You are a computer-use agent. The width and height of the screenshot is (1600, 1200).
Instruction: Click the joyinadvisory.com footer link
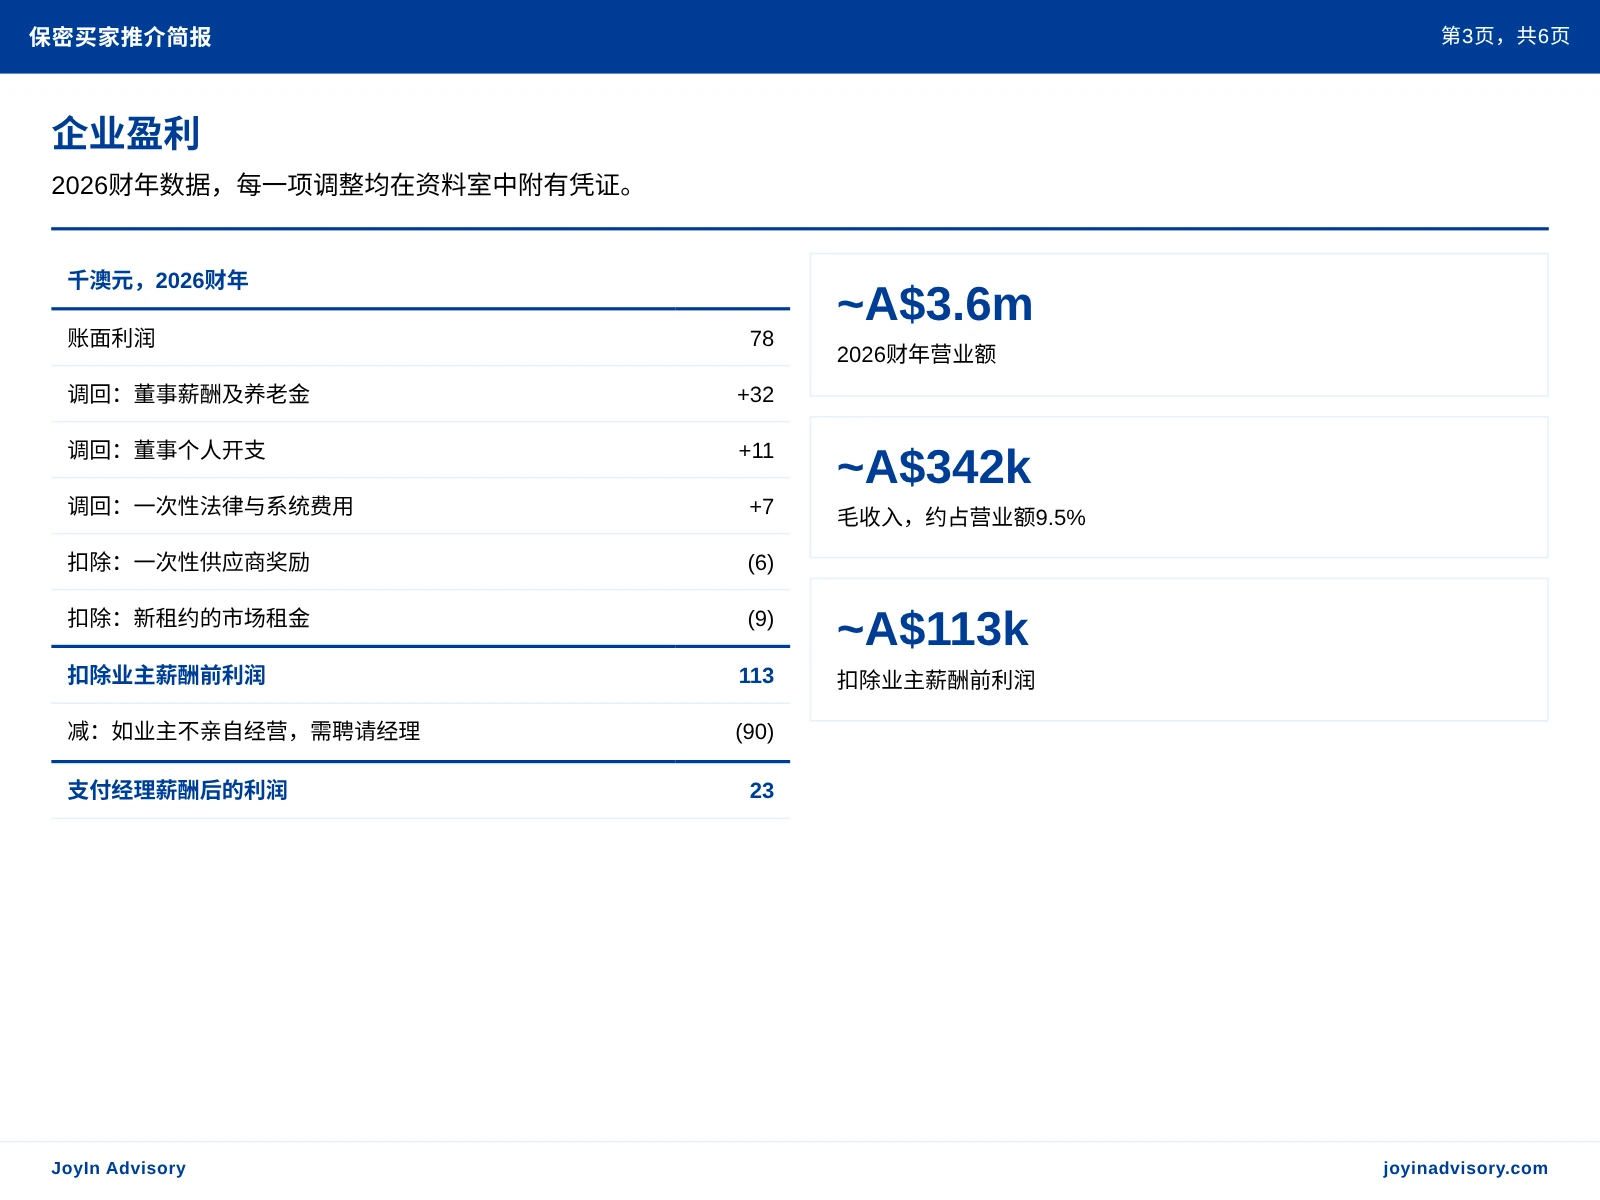coord(1465,1168)
